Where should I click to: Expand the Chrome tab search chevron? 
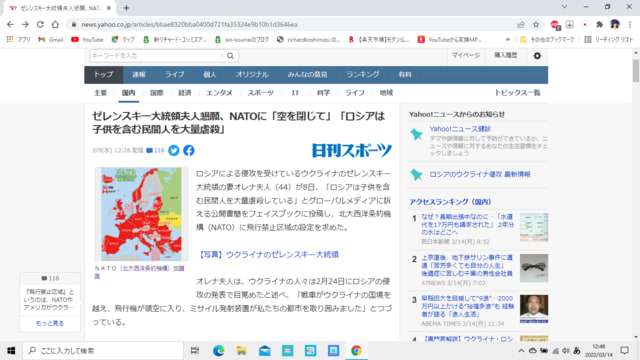click(x=564, y=7)
